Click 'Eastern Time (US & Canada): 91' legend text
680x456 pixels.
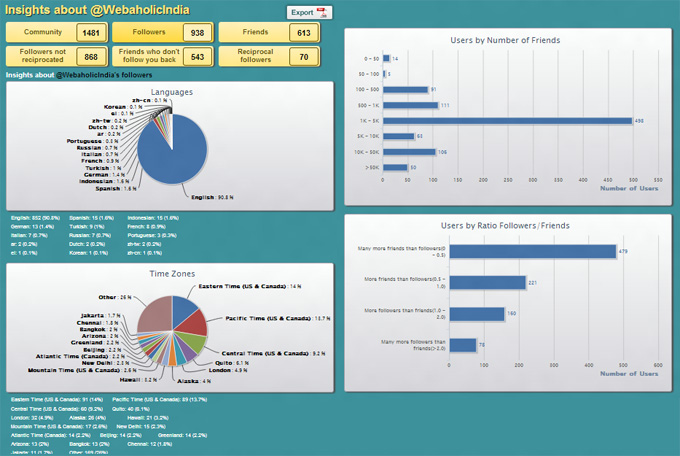(x=57, y=399)
